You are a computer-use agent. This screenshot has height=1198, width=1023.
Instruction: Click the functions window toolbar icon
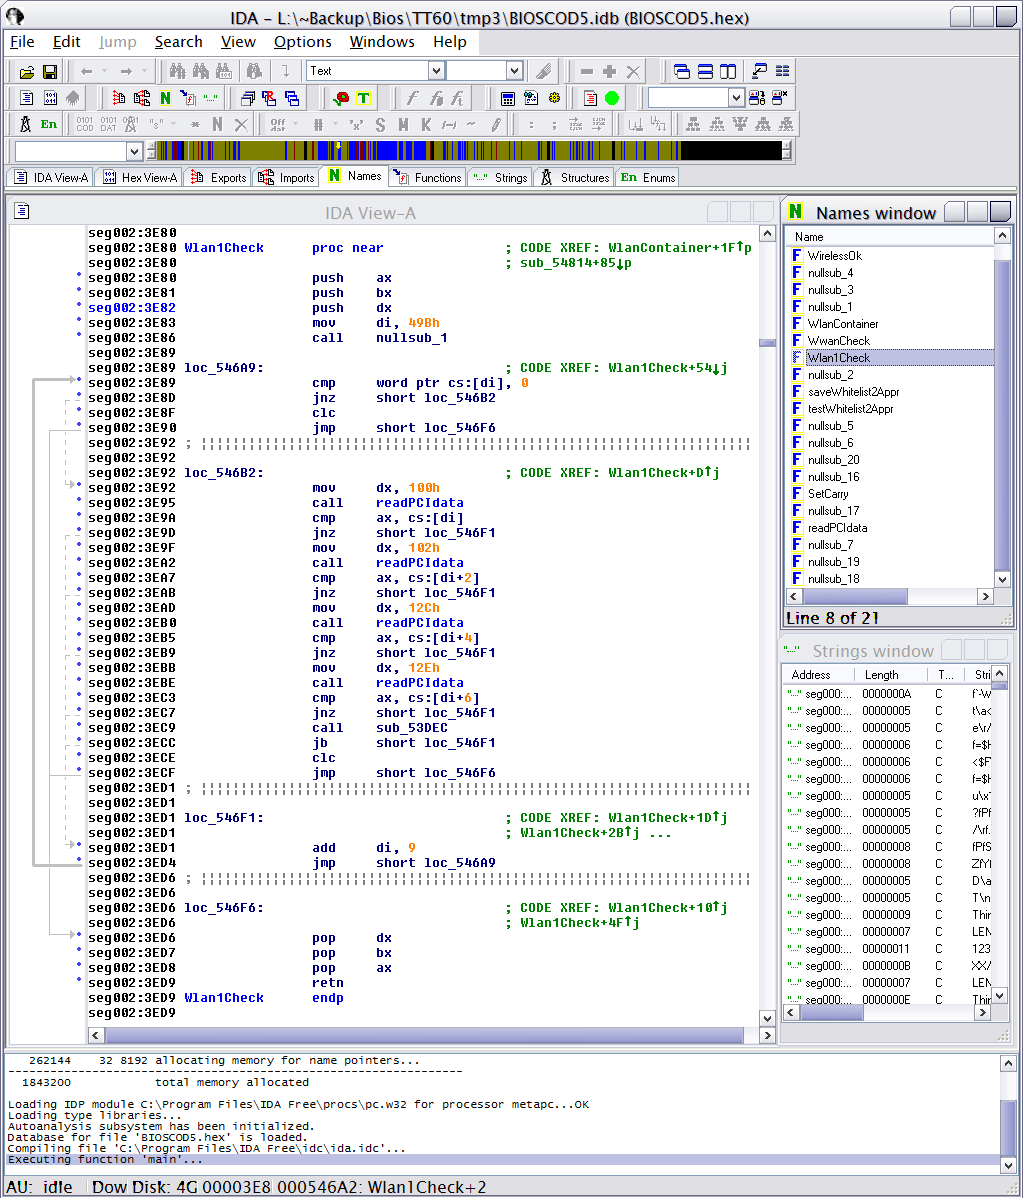(188, 98)
